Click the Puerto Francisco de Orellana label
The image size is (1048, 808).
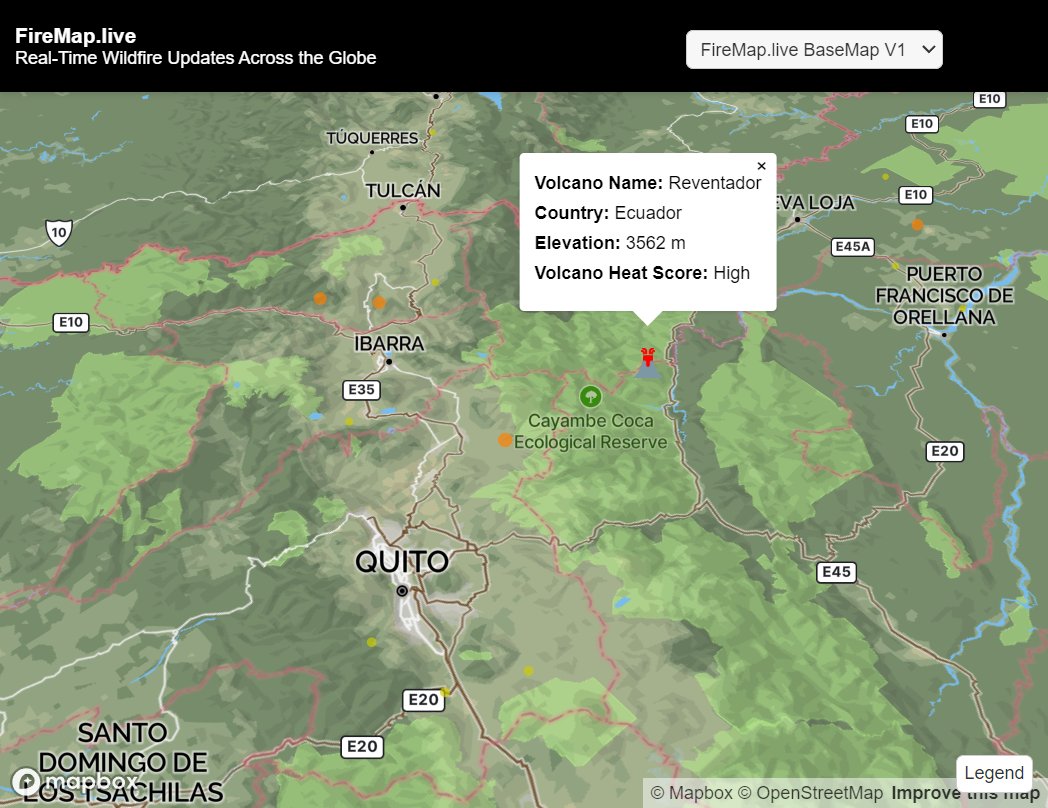[x=944, y=295]
